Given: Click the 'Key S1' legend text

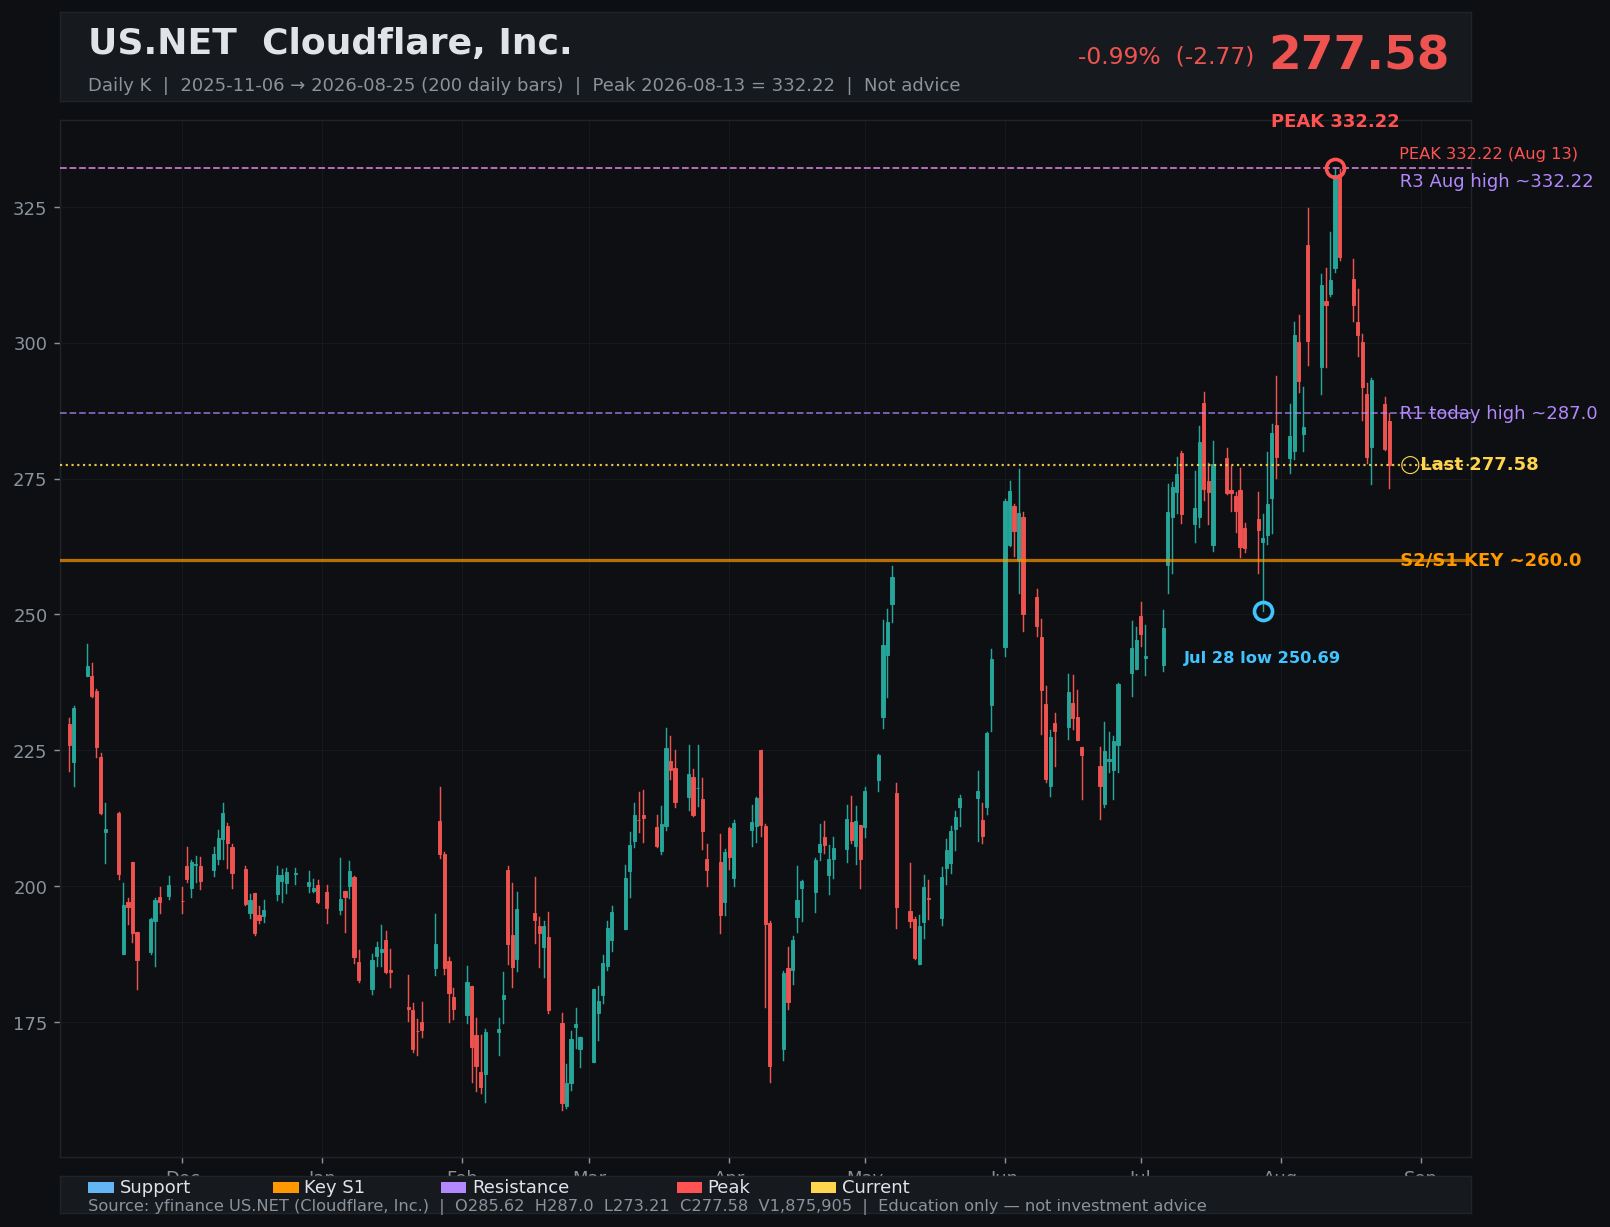Looking at the screenshot, I should [x=335, y=1187].
